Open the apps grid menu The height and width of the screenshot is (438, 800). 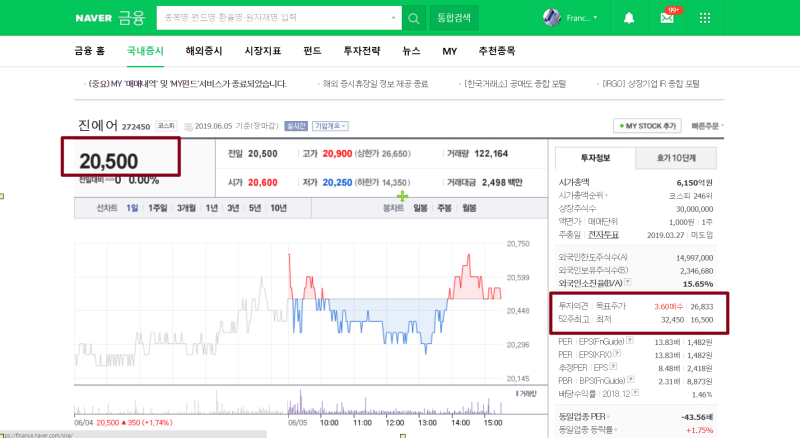pyautogui.click(x=705, y=18)
